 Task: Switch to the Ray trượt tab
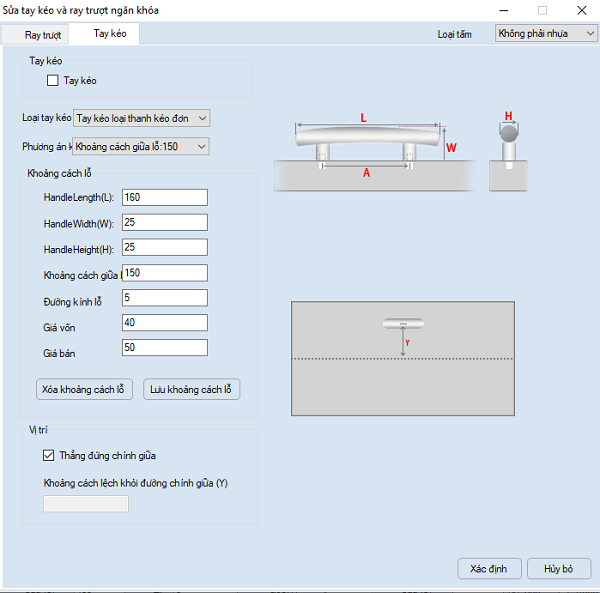click(x=42, y=34)
